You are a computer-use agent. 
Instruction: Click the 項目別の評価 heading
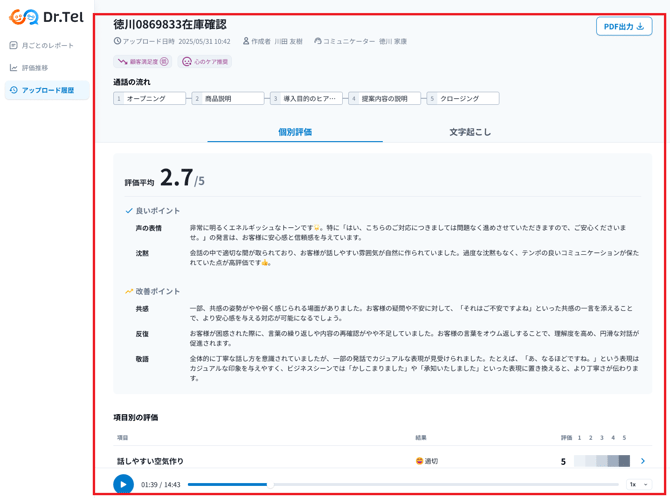pyautogui.click(x=136, y=418)
